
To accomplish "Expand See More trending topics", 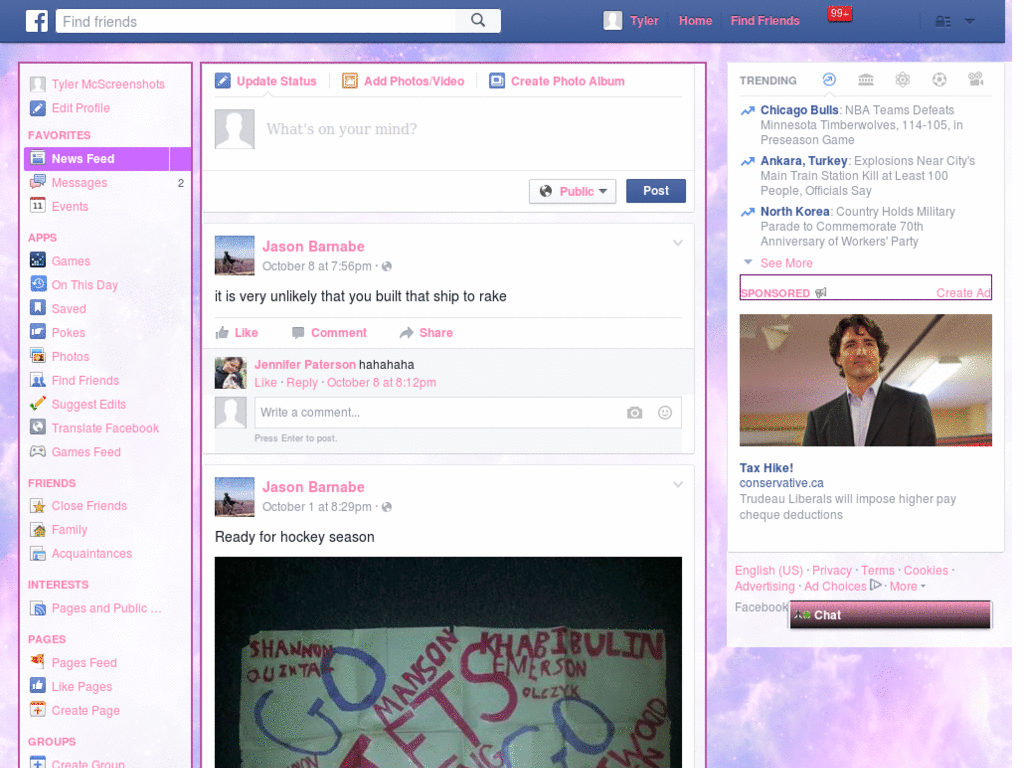I will (786, 263).
